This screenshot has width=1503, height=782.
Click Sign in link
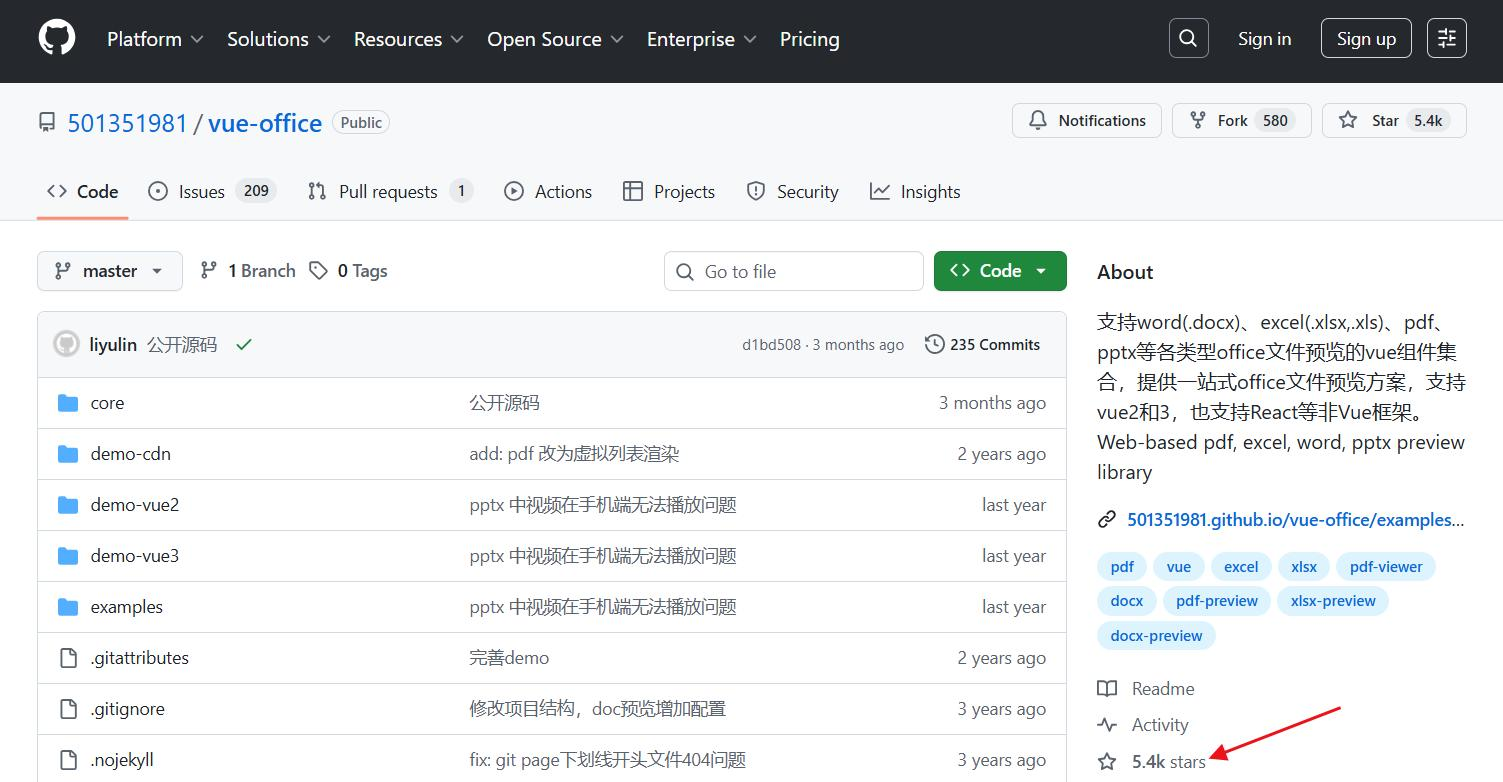pyautogui.click(x=1264, y=39)
